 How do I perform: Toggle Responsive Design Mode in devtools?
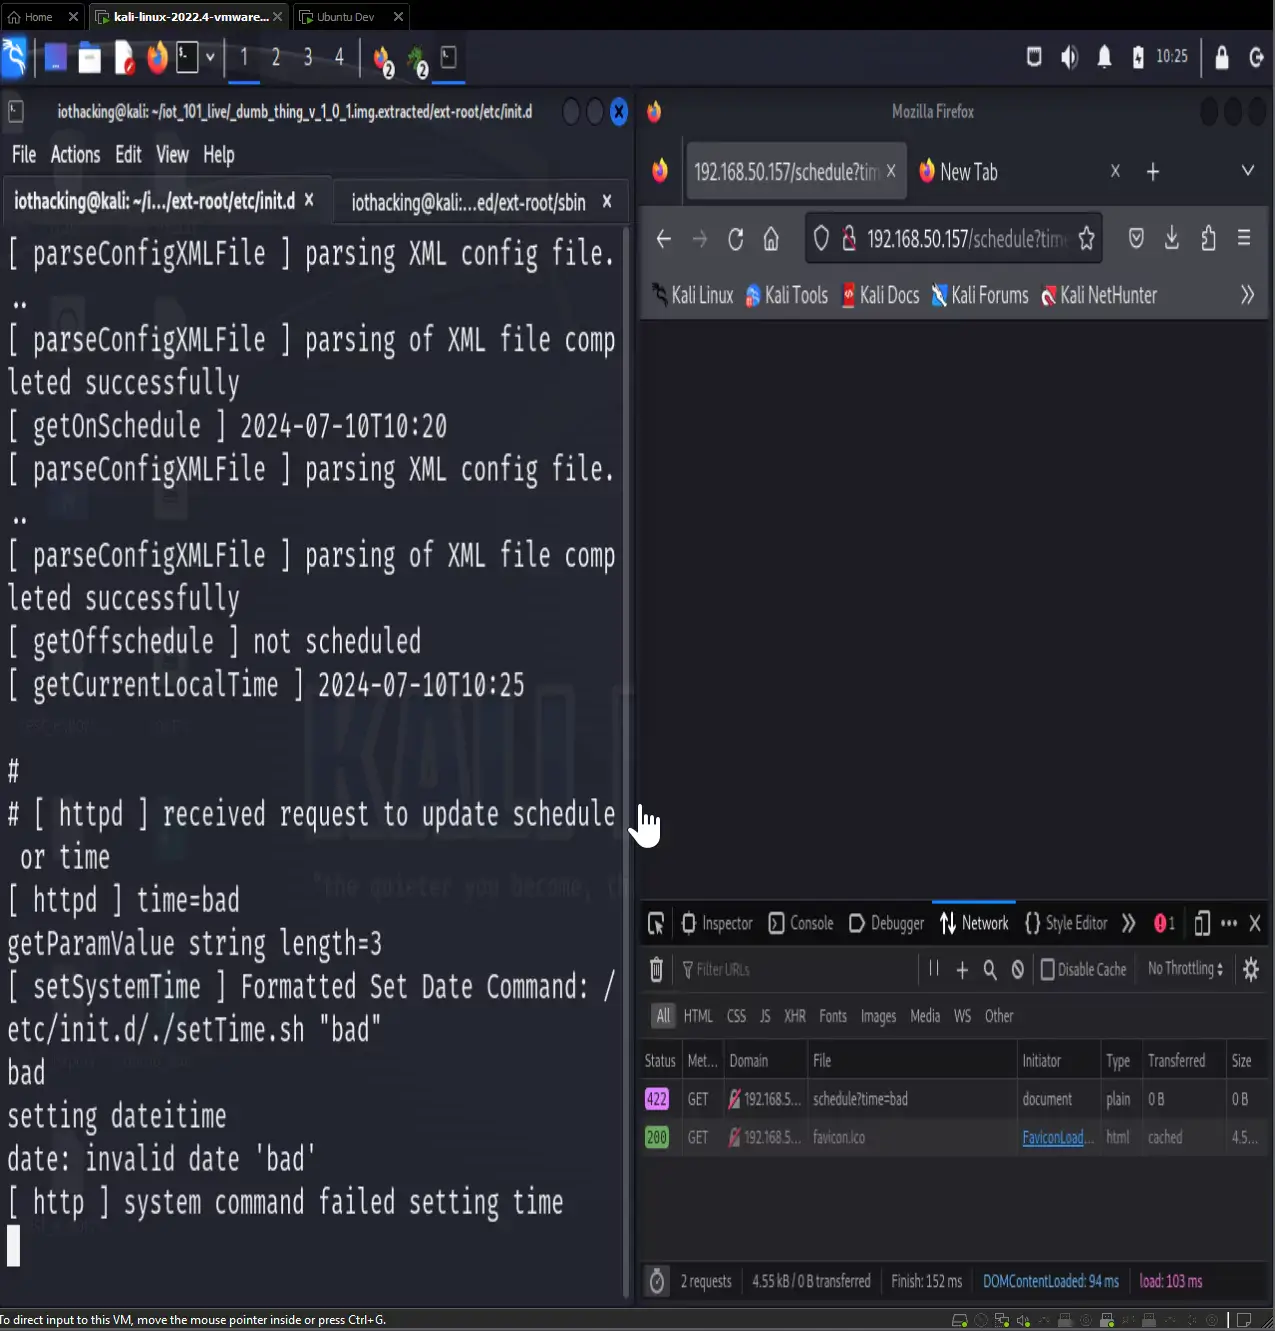pyautogui.click(x=1202, y=923)
